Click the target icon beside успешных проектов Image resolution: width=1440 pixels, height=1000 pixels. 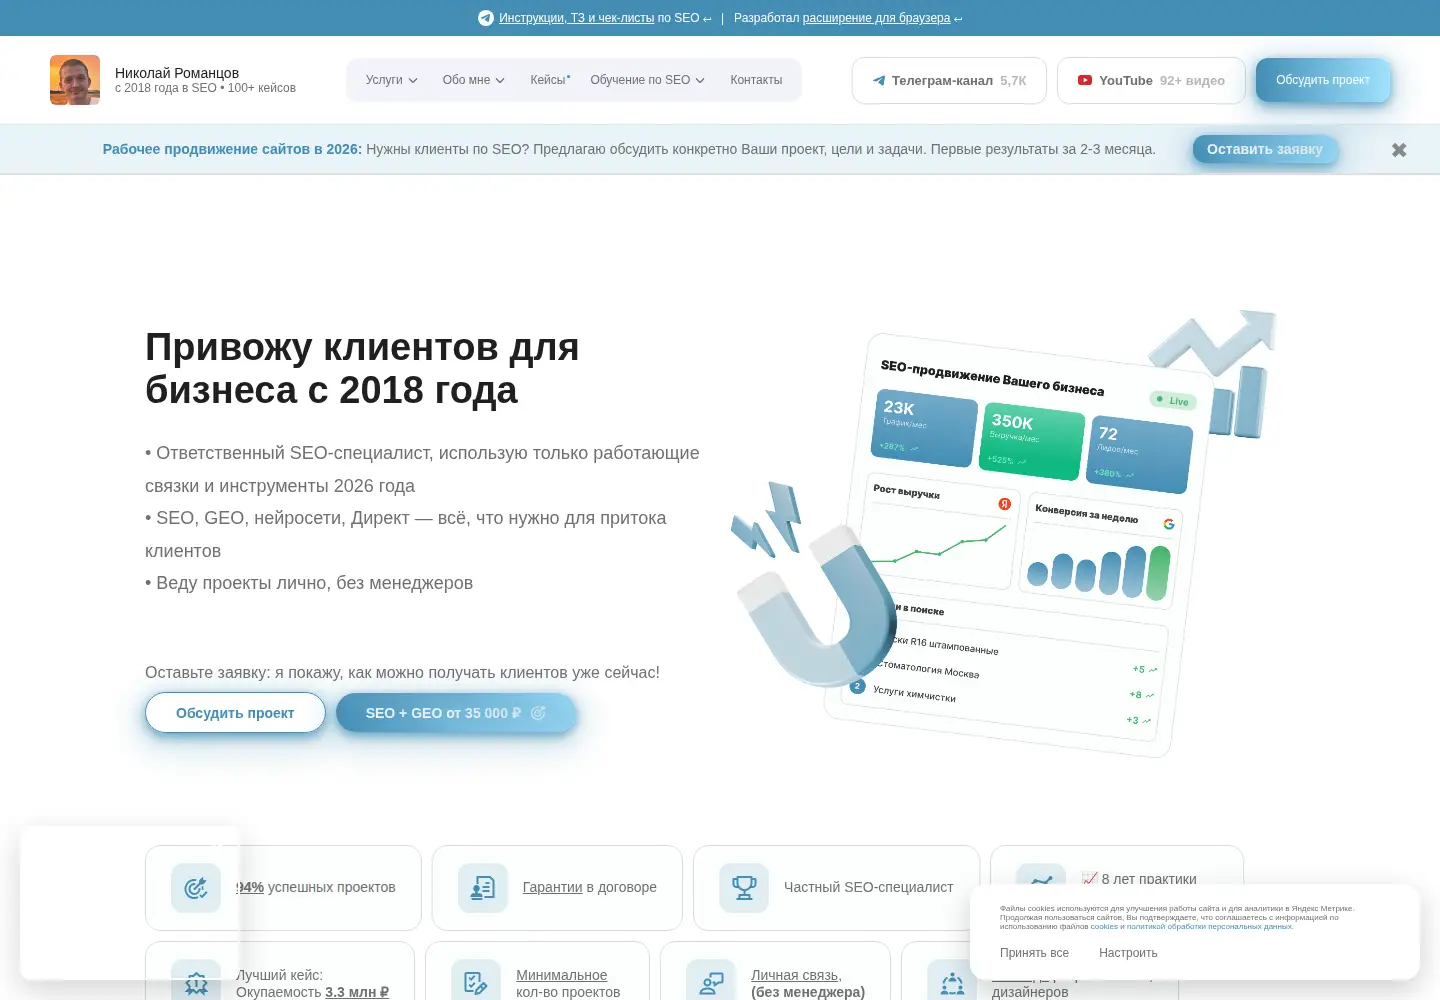point(196,888)
